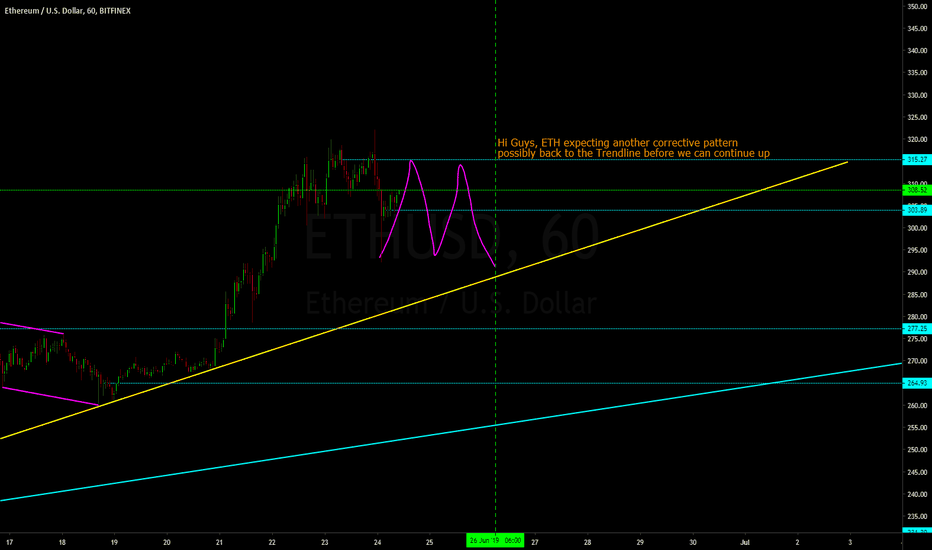
Task: Click the 340.00 value on price axis
Action: click(917, 51)
